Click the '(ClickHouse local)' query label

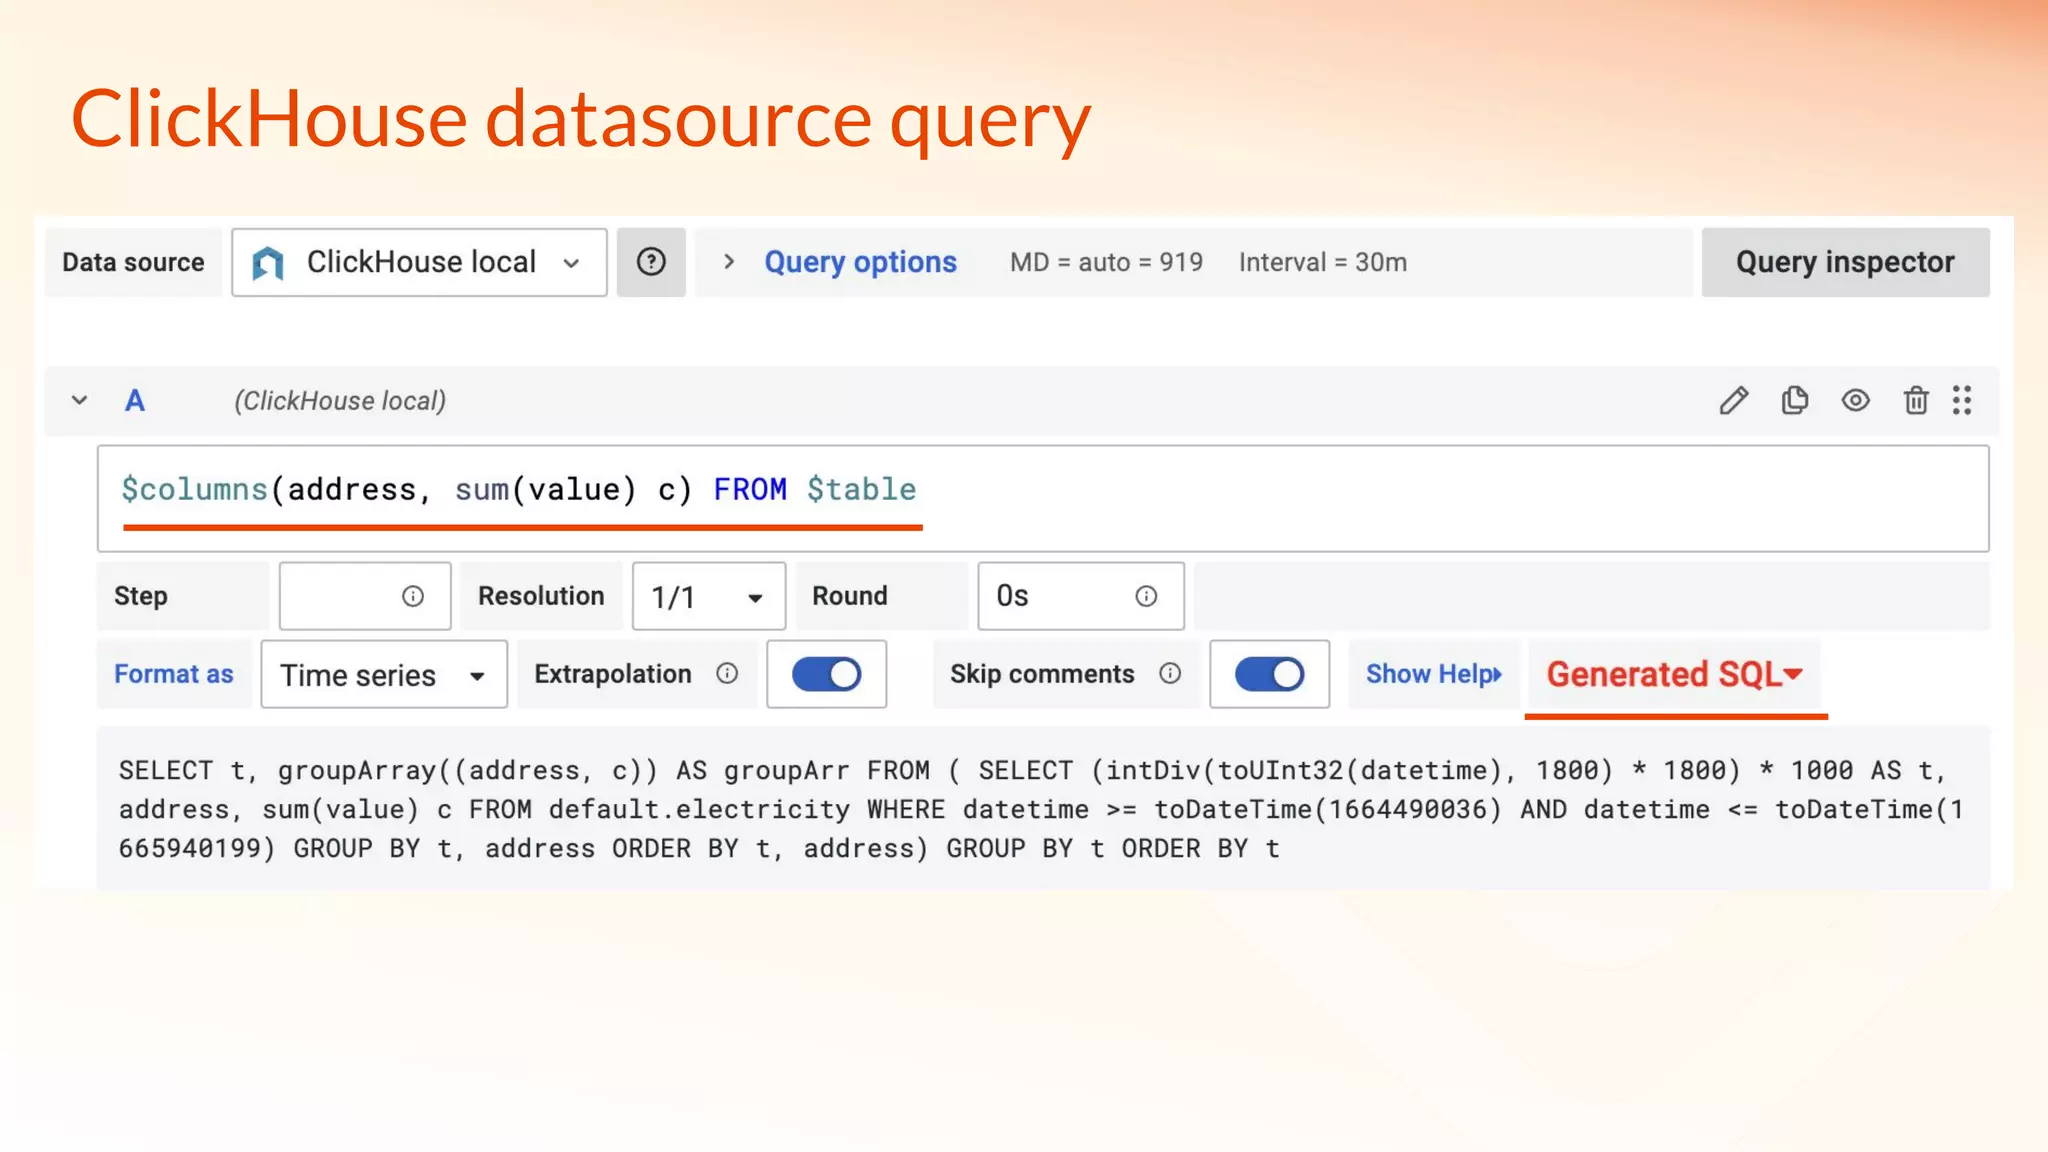click(x=340, y=401)
